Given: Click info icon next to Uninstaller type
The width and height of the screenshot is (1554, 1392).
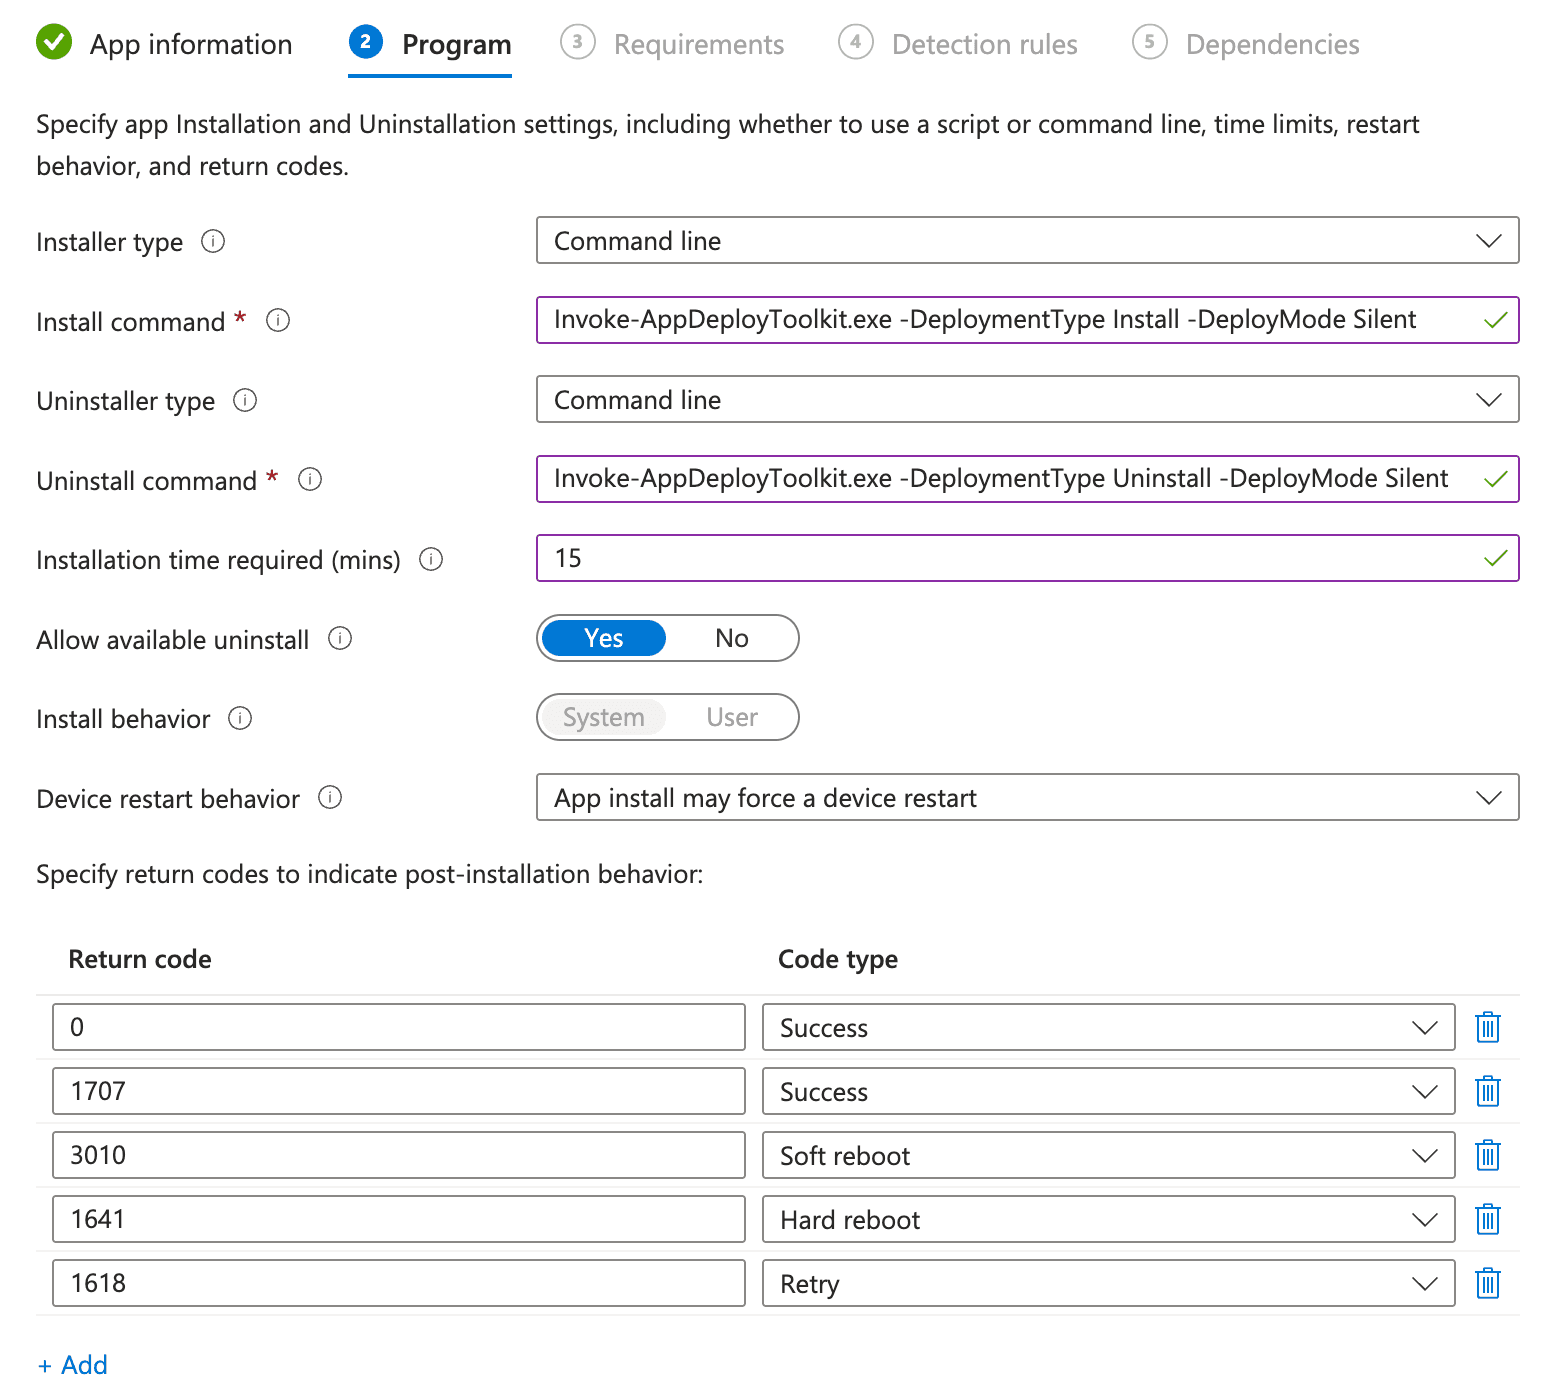Looking at the screenshot, I should coord(245,400).
